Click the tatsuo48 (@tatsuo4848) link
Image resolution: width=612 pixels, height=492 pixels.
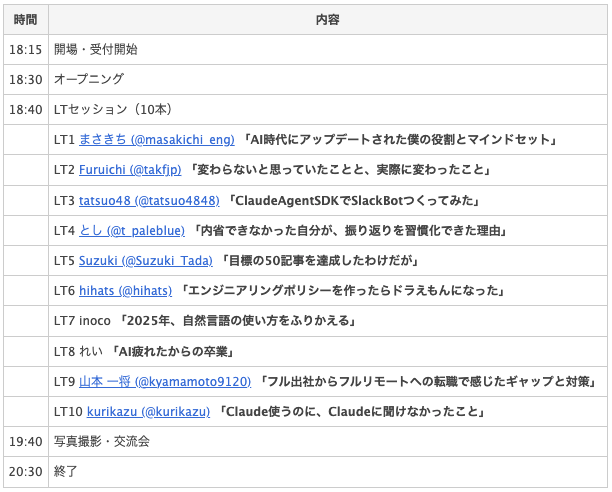(x=149, y=200)
